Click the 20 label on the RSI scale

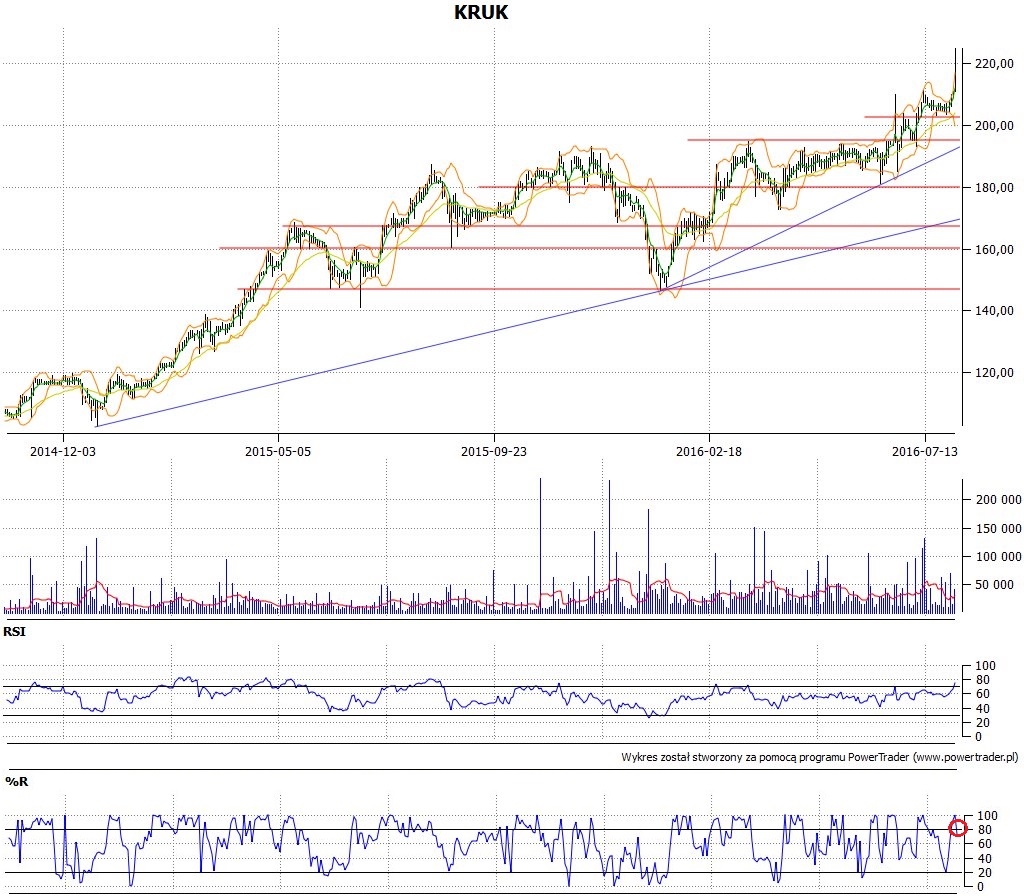[x=982, y=722]
